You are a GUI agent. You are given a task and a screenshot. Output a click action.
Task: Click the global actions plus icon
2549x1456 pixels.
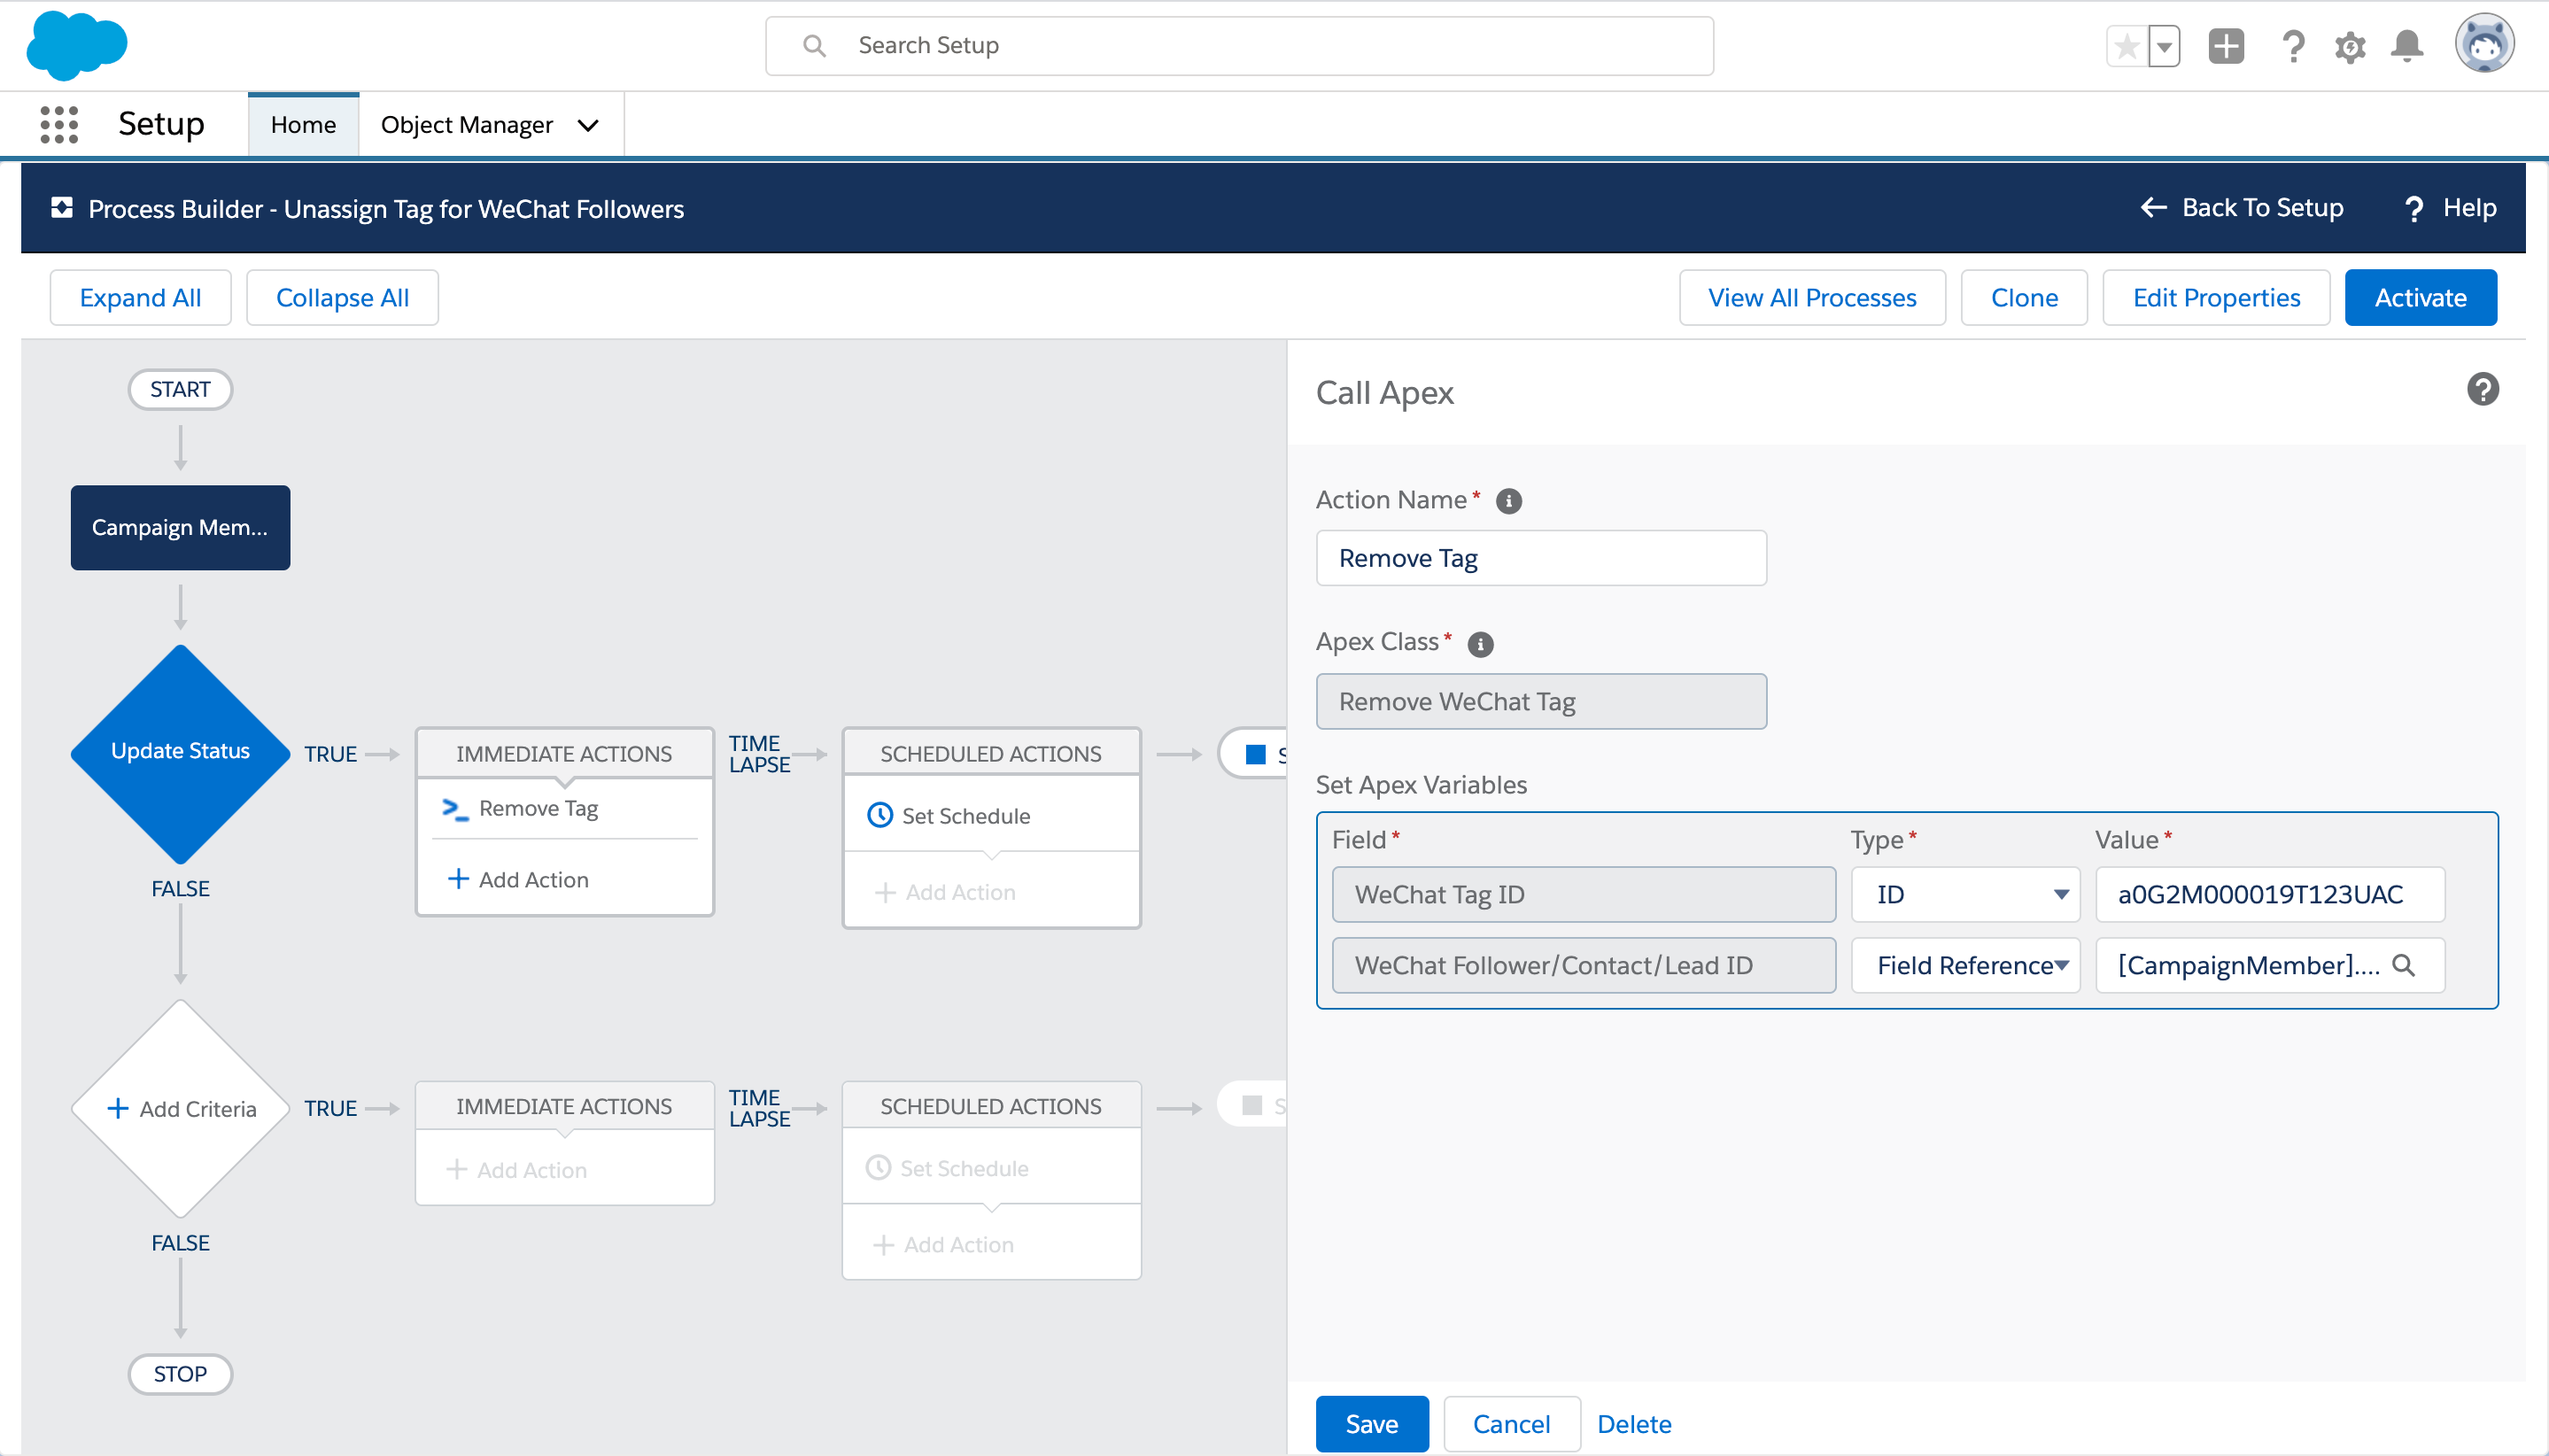click(x=2226, y=46)
